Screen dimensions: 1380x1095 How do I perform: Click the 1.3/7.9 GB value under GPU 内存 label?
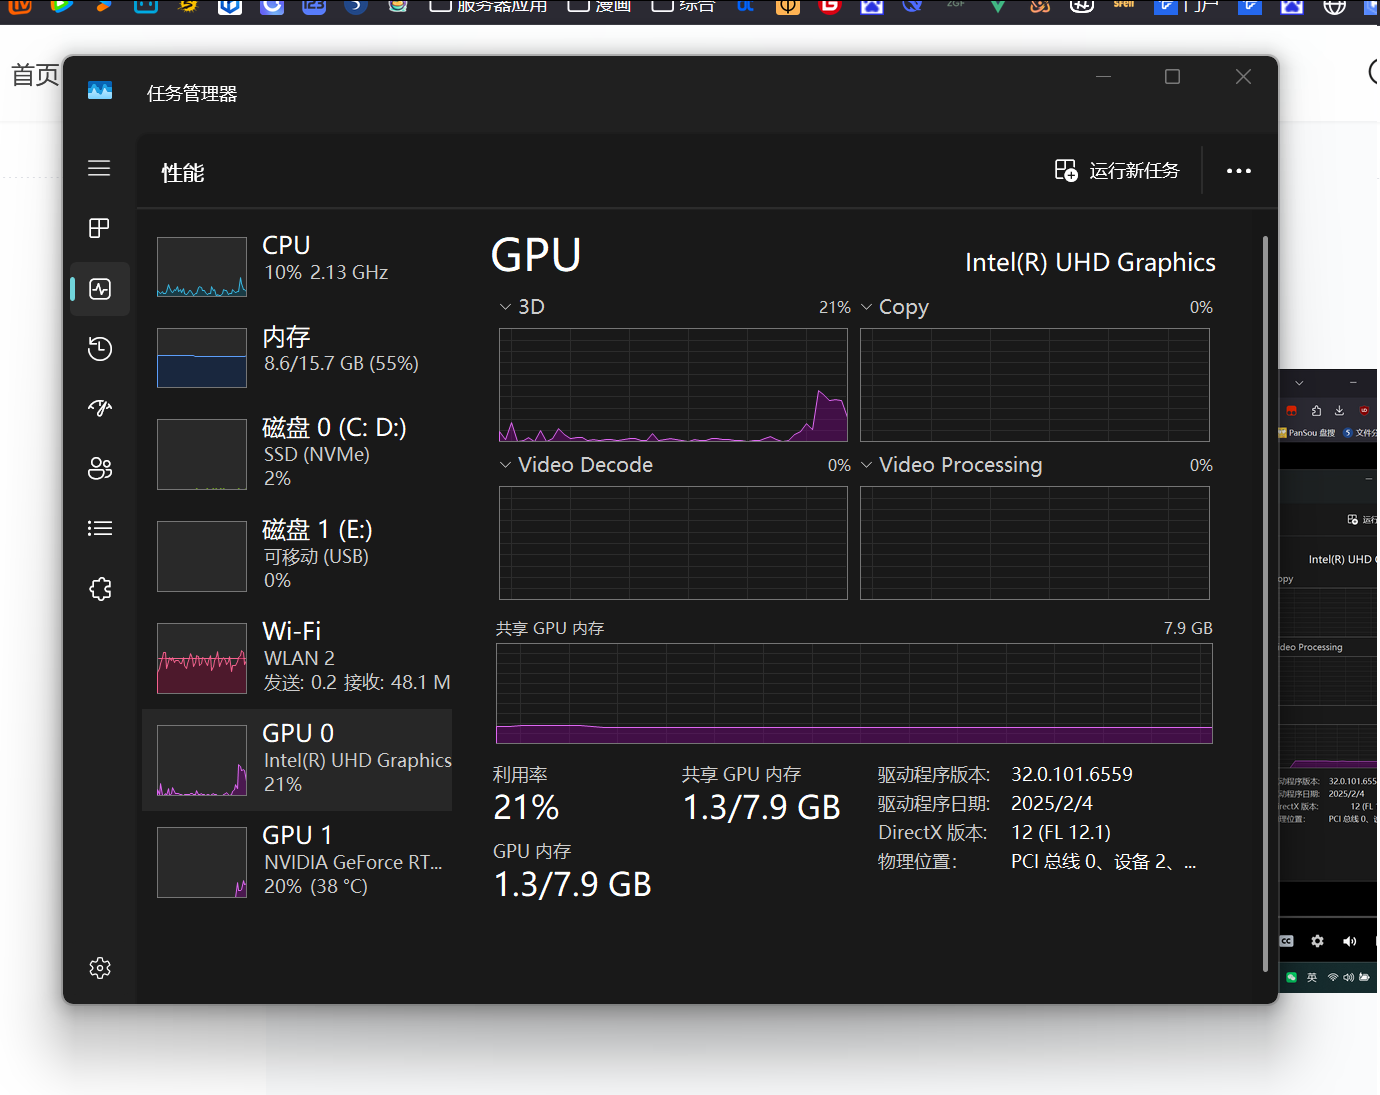pyautogui.click(x=573, y=884)
